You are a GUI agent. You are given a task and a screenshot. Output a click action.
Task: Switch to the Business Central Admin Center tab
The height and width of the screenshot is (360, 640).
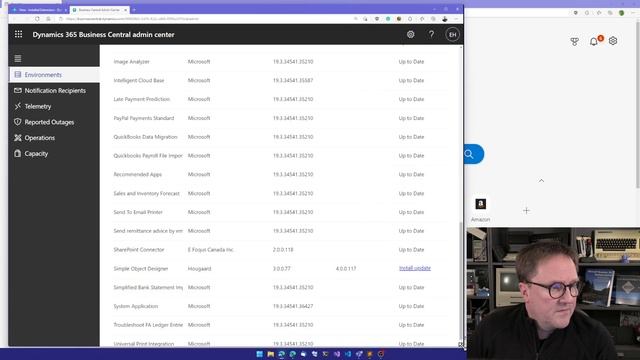click(x=99, y=9)
